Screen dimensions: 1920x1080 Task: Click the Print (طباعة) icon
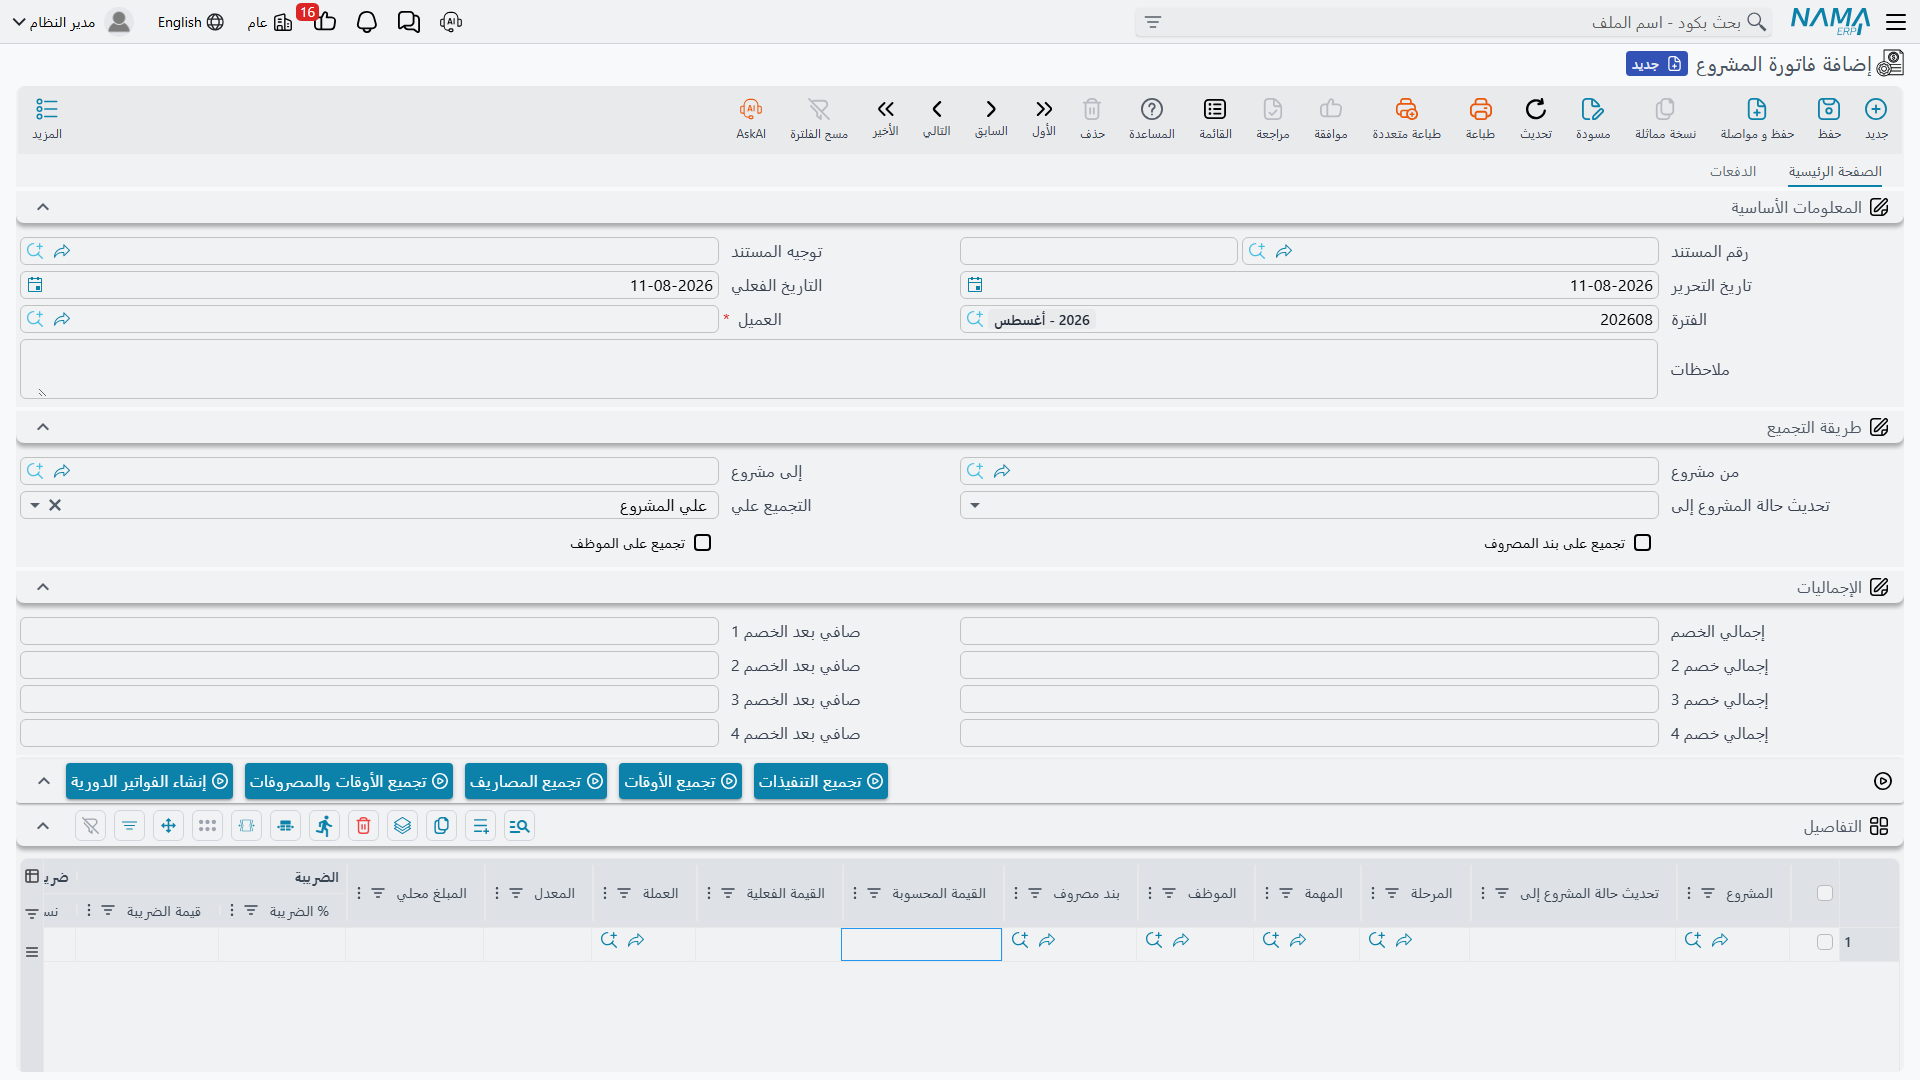[x=1480, y=109]
